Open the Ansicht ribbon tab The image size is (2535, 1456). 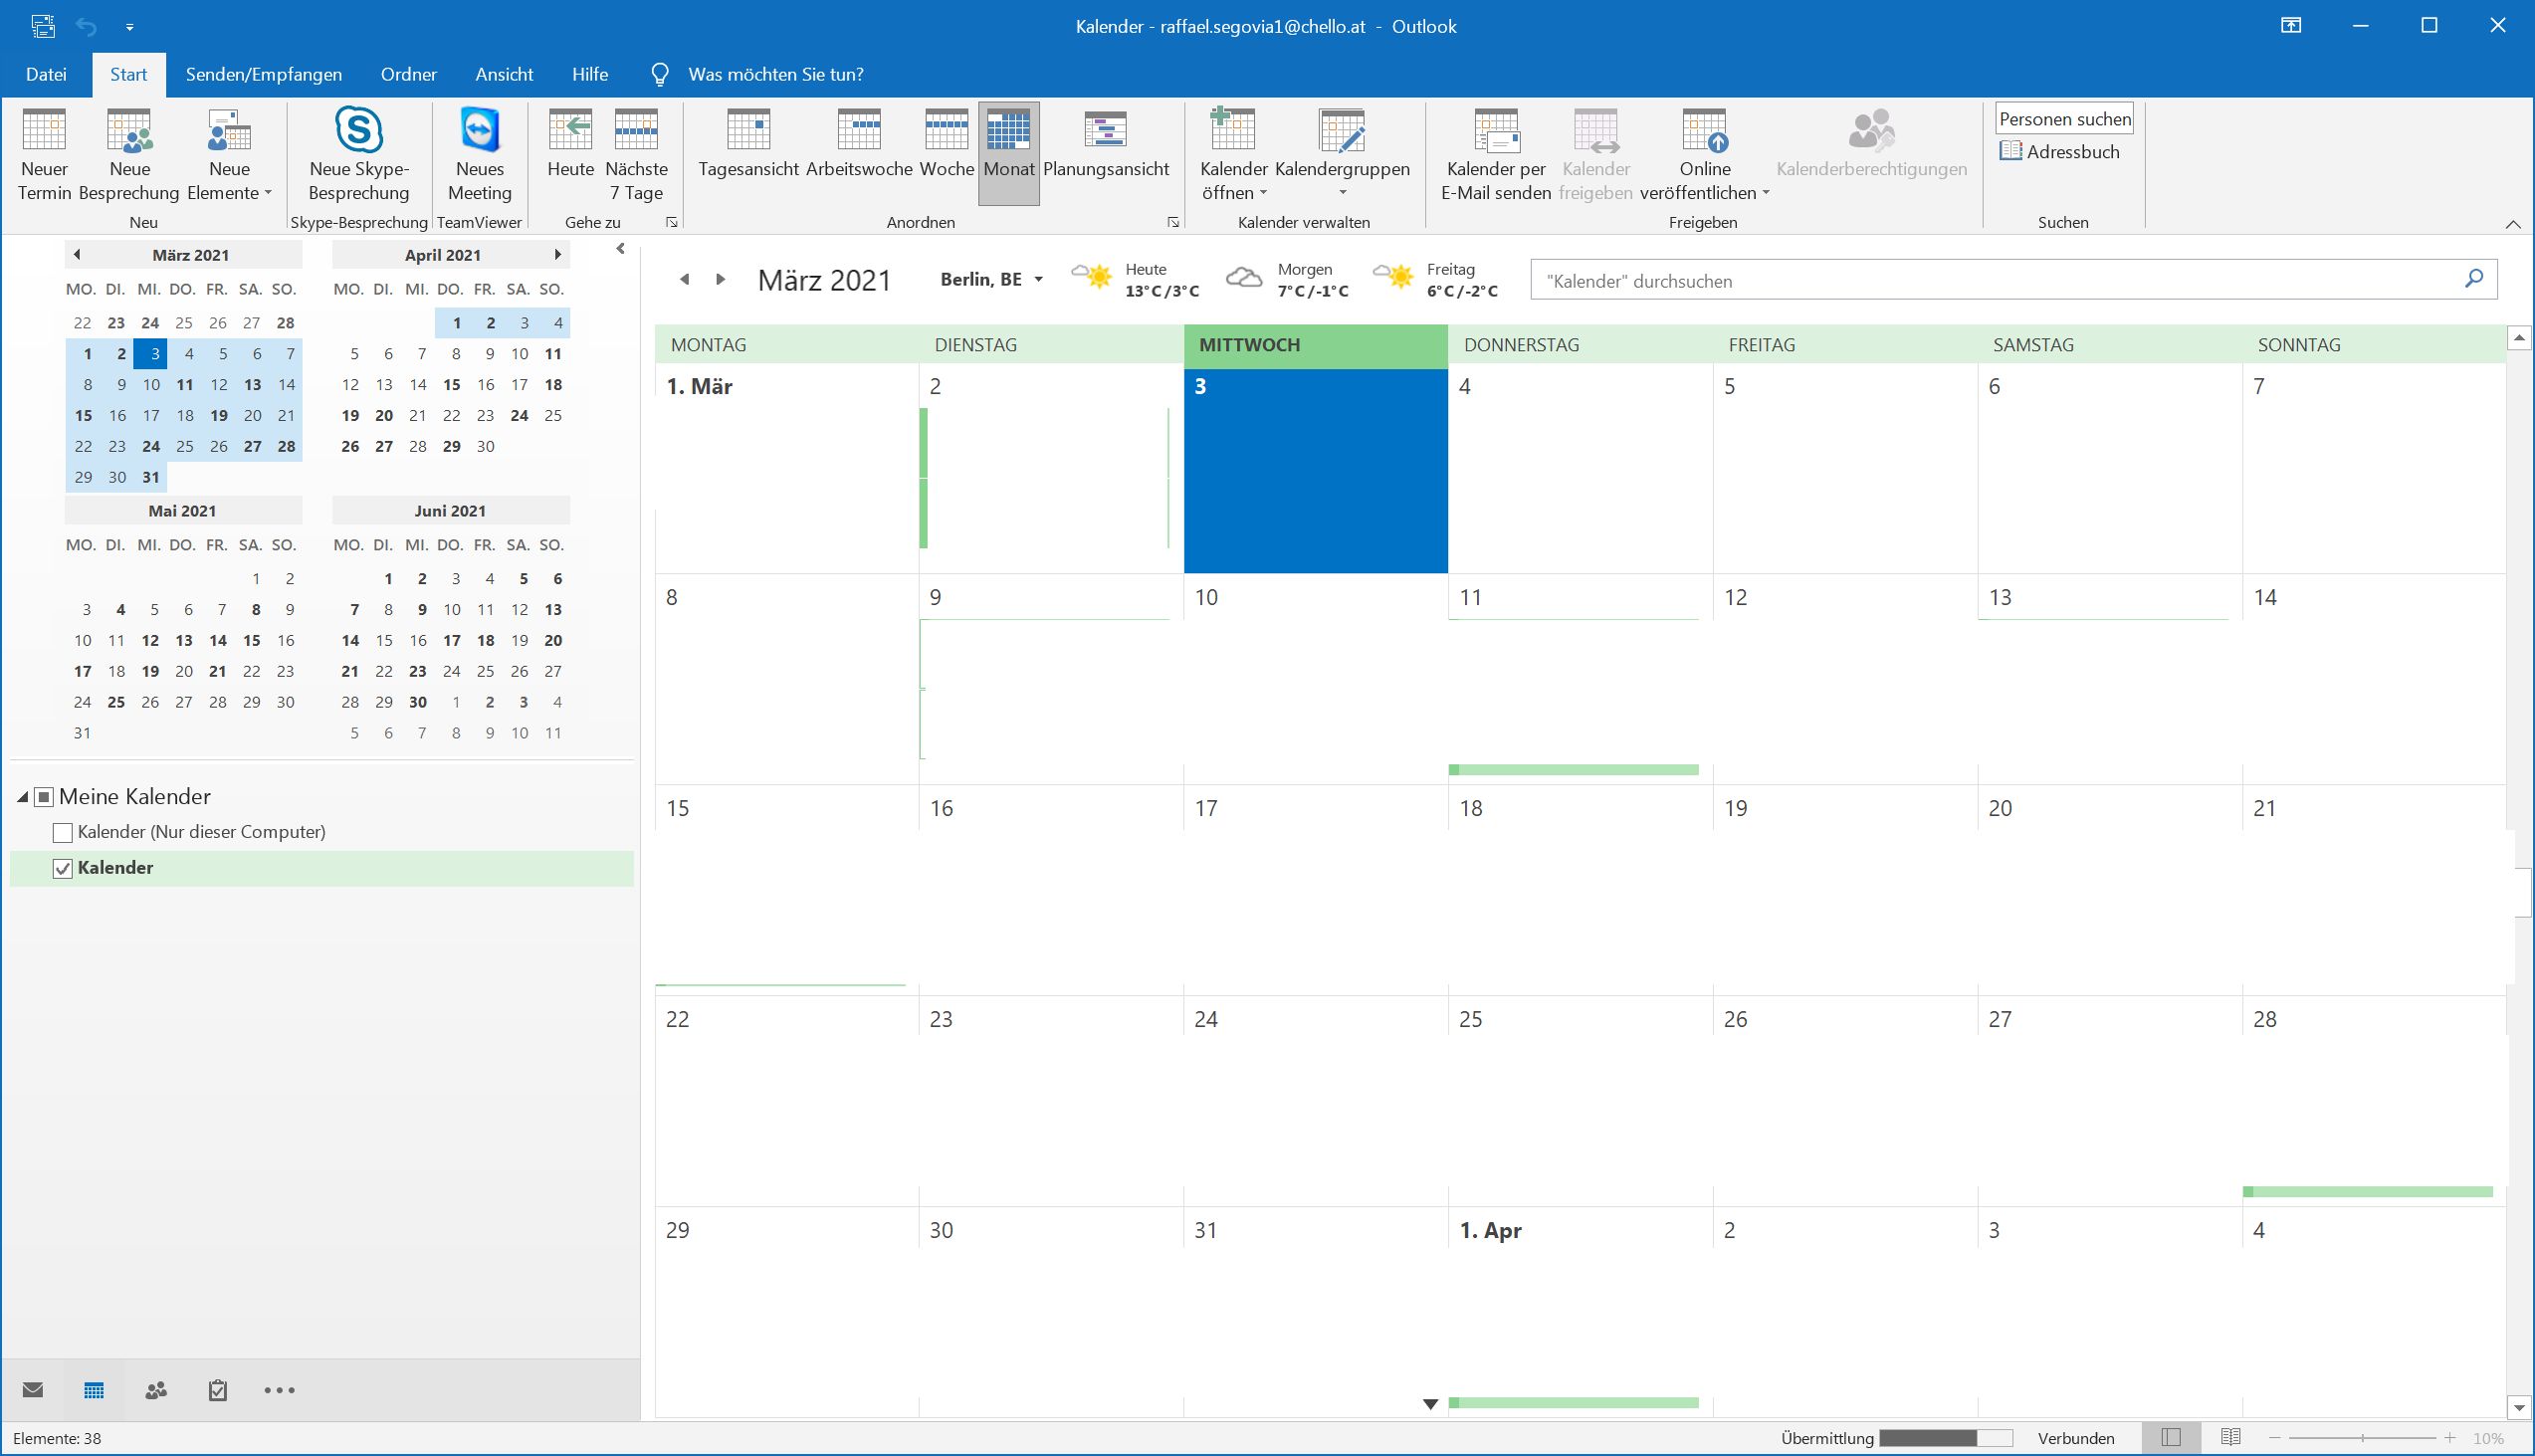point(503,74)
